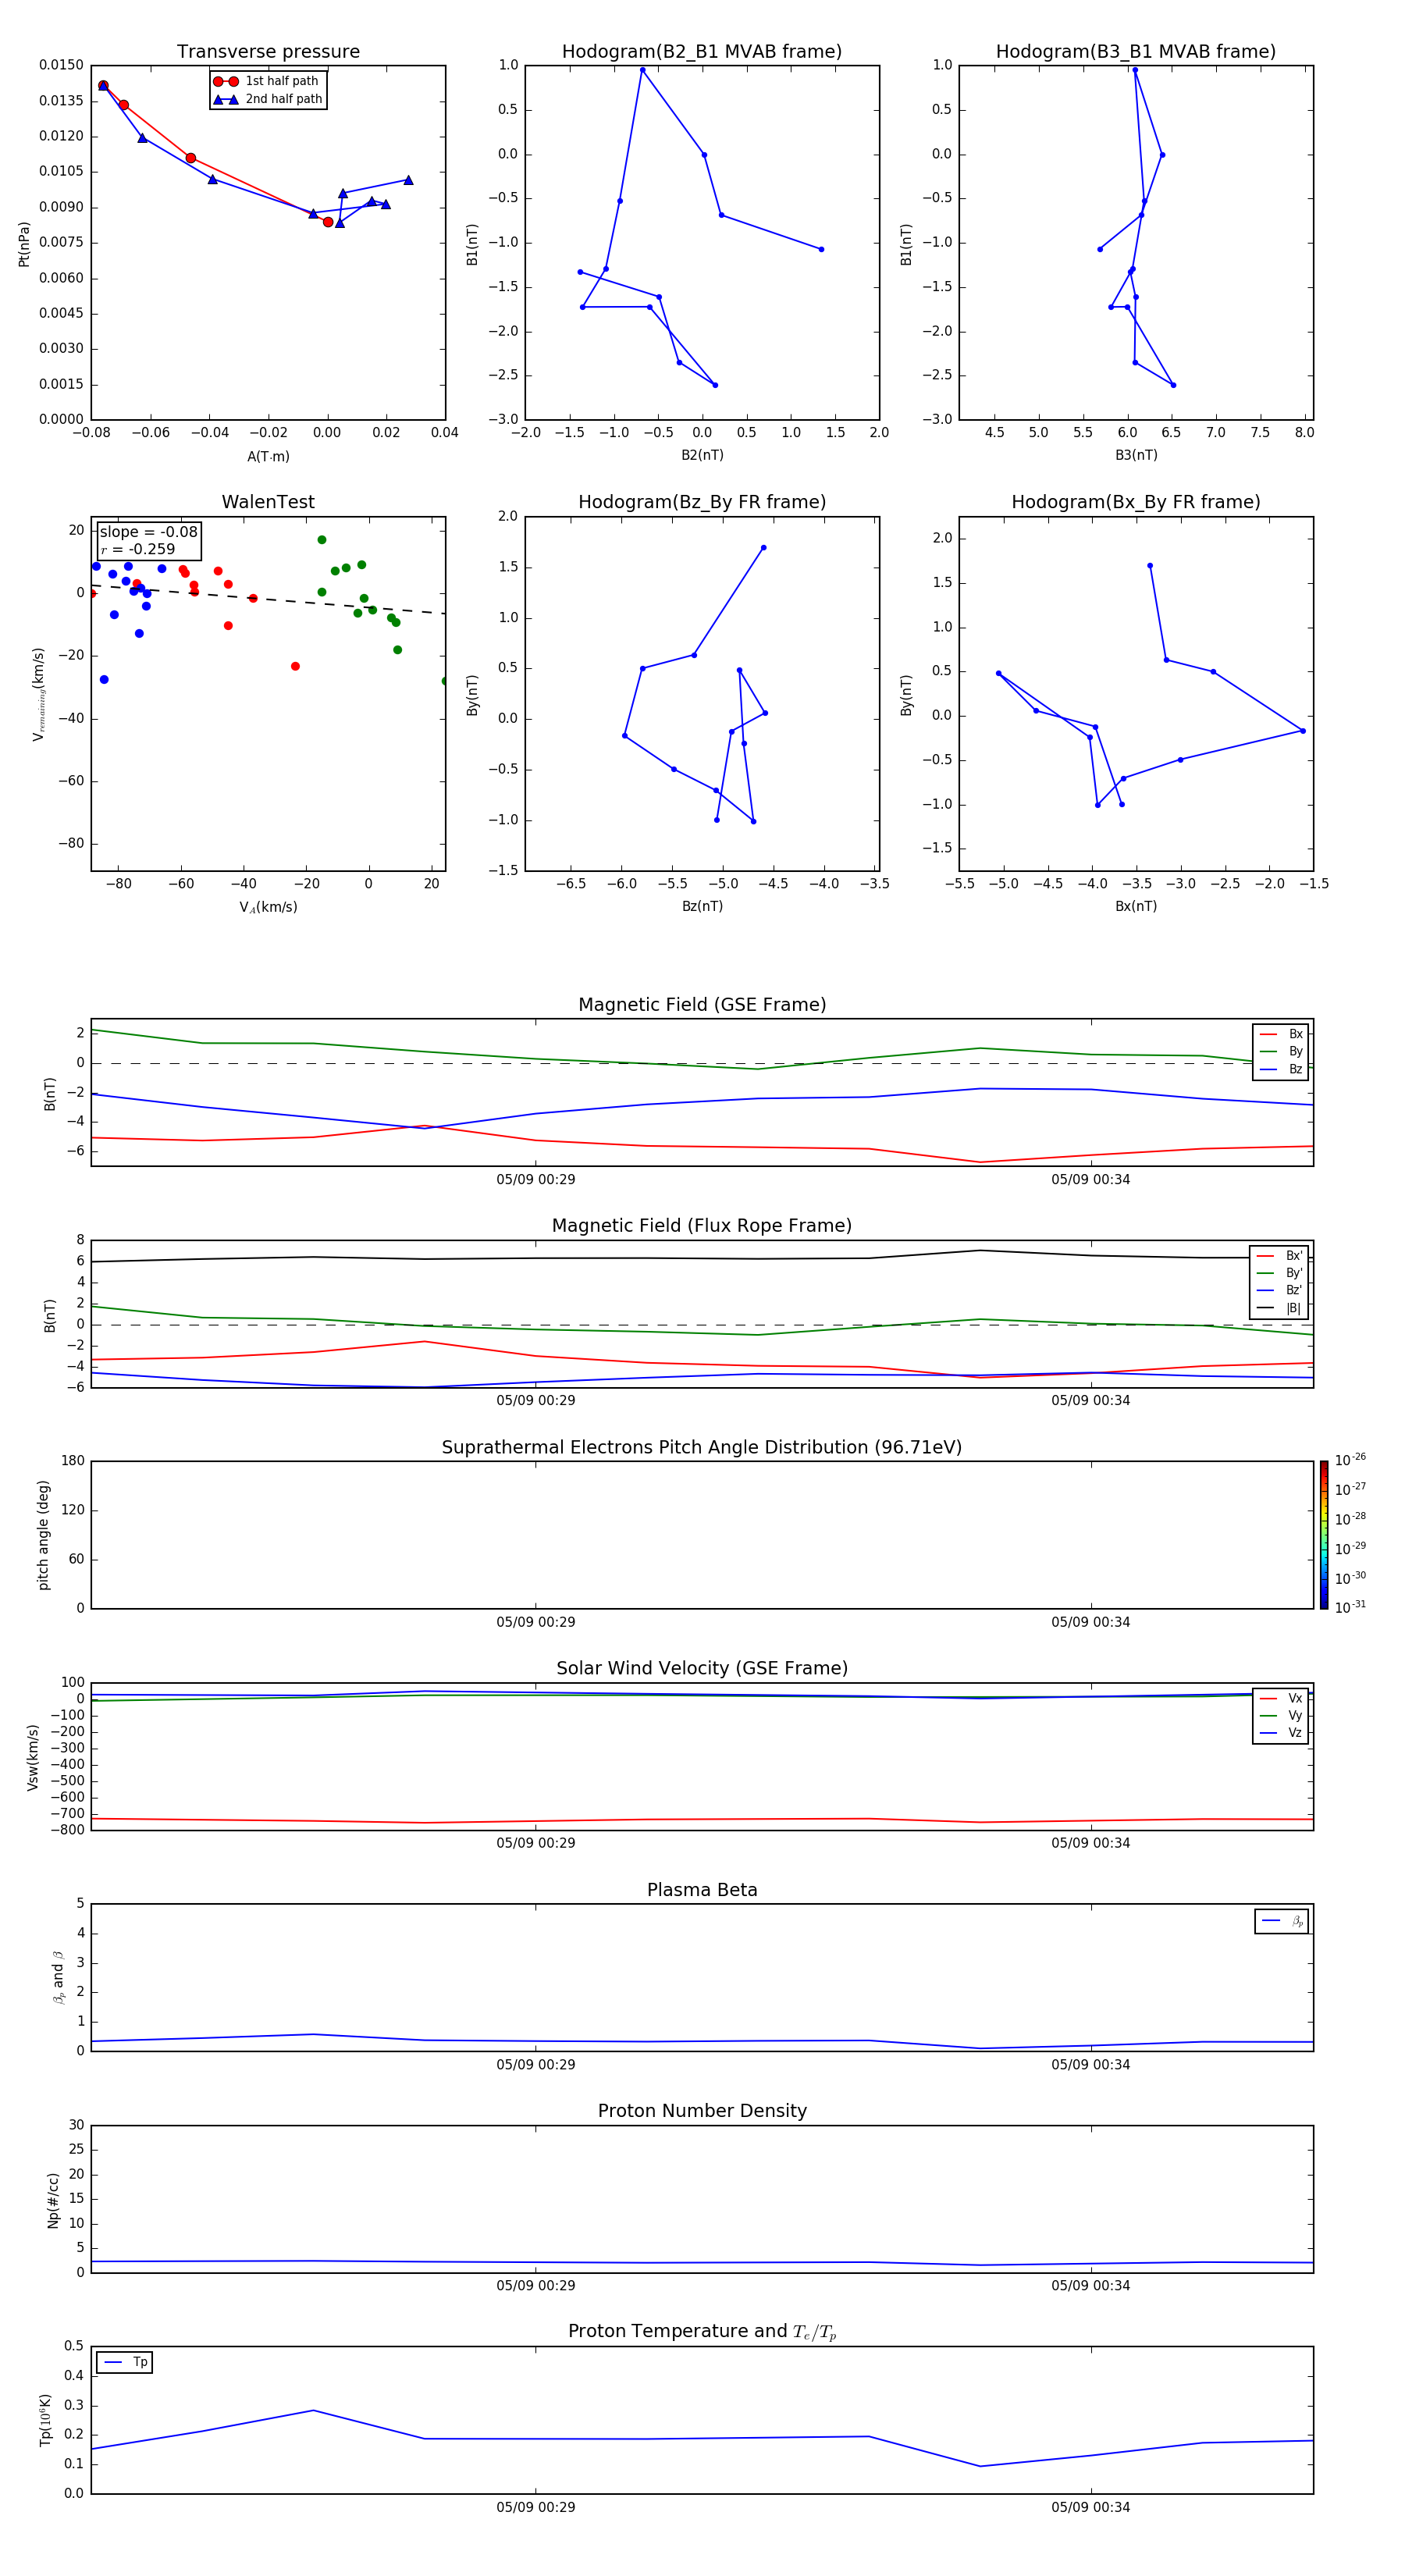Click the 'V_A(km/s)' x-axis label
Image resolution: width=1405 pixels, height=2576 pixels.
pyautogui.click(x=268, y=907)
